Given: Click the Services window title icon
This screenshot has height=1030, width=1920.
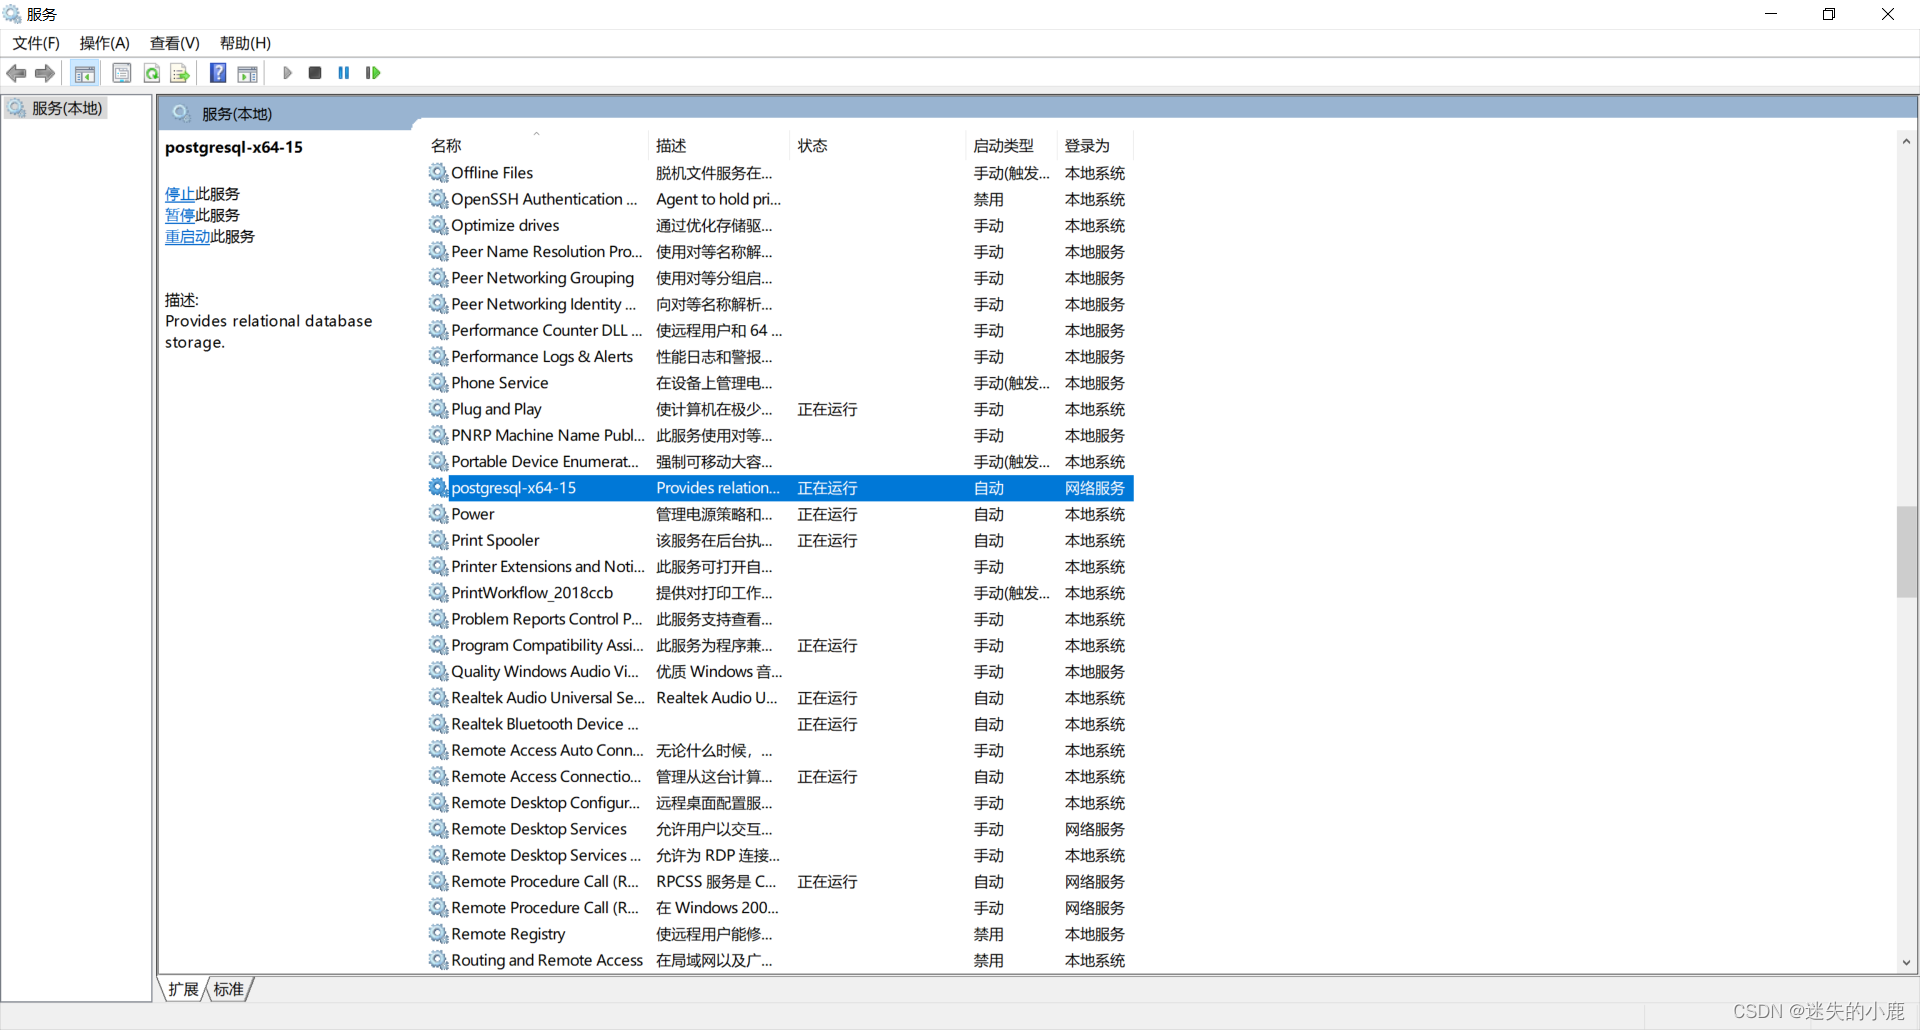Looking at the screenshot, I should [12, 14].
